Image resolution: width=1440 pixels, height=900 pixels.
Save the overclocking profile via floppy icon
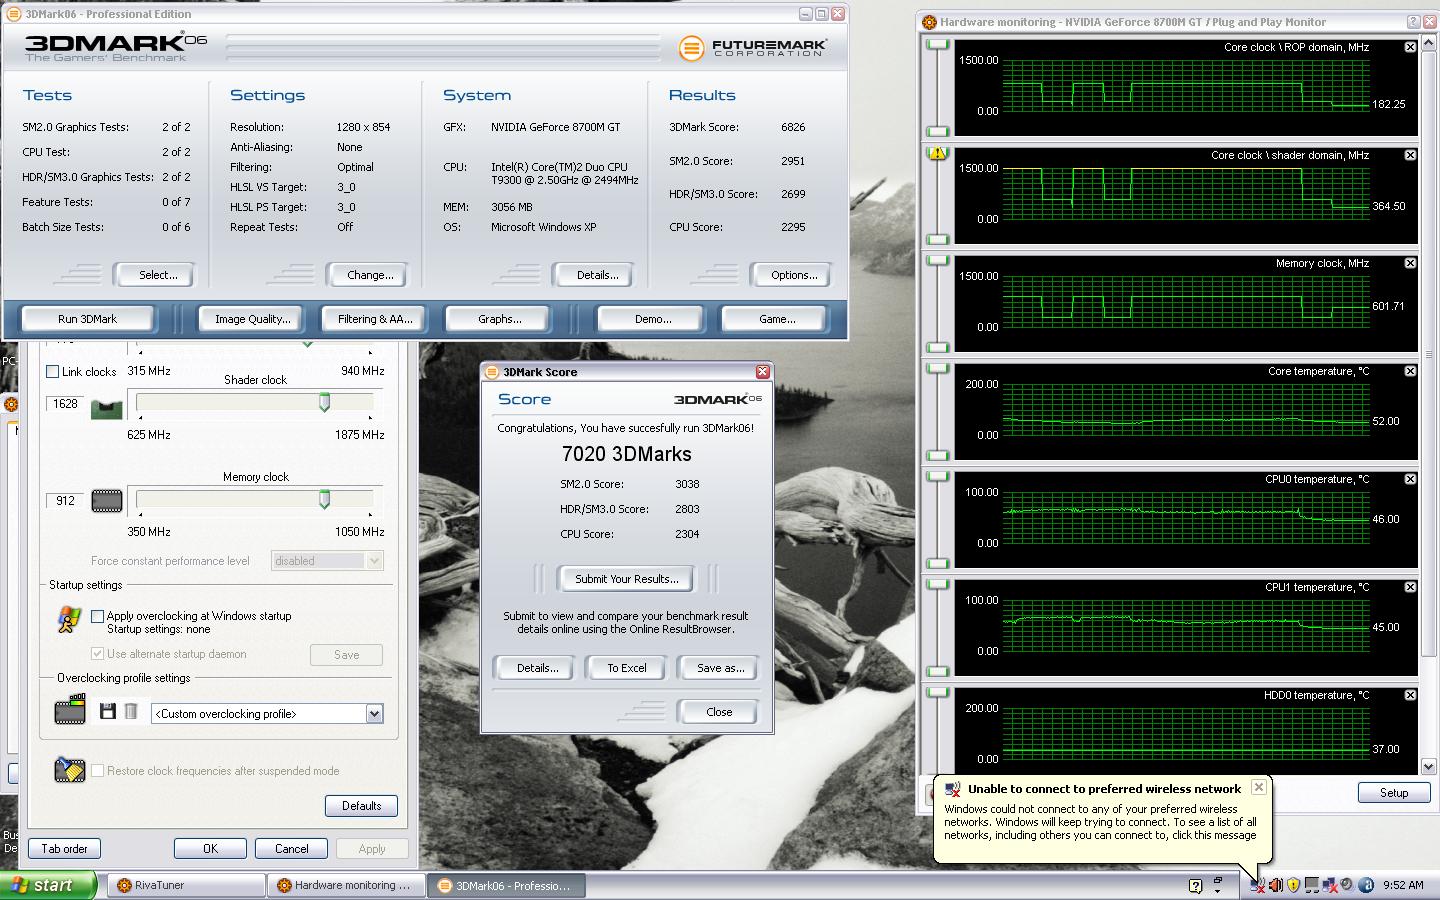point(108,712)
